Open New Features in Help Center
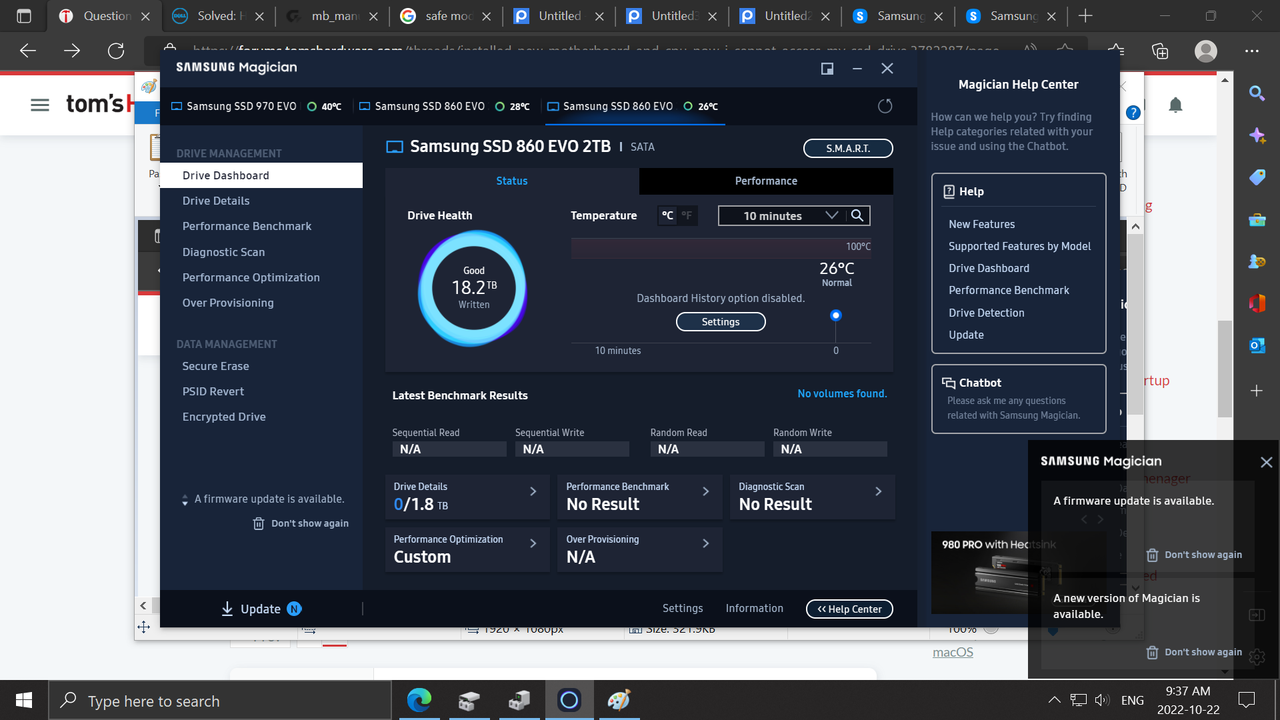 (981, 224)
